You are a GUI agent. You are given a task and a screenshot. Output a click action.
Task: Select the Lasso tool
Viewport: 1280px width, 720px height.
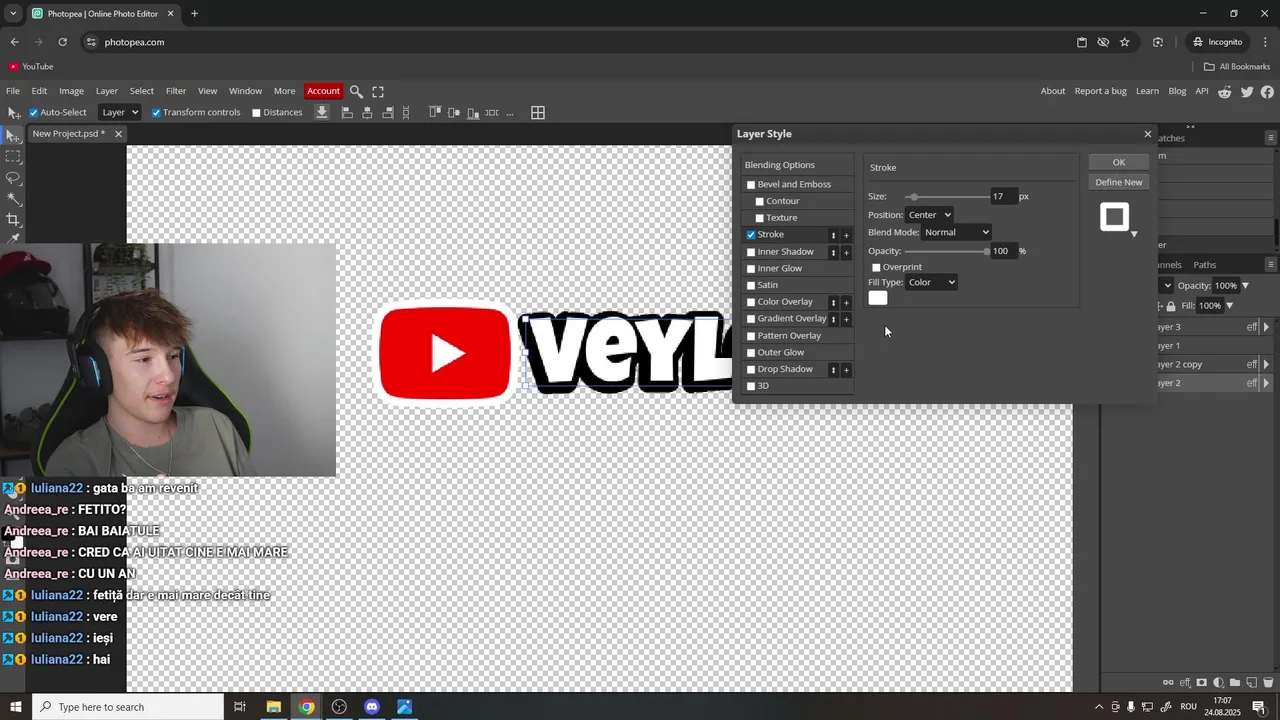coord(13,178)
